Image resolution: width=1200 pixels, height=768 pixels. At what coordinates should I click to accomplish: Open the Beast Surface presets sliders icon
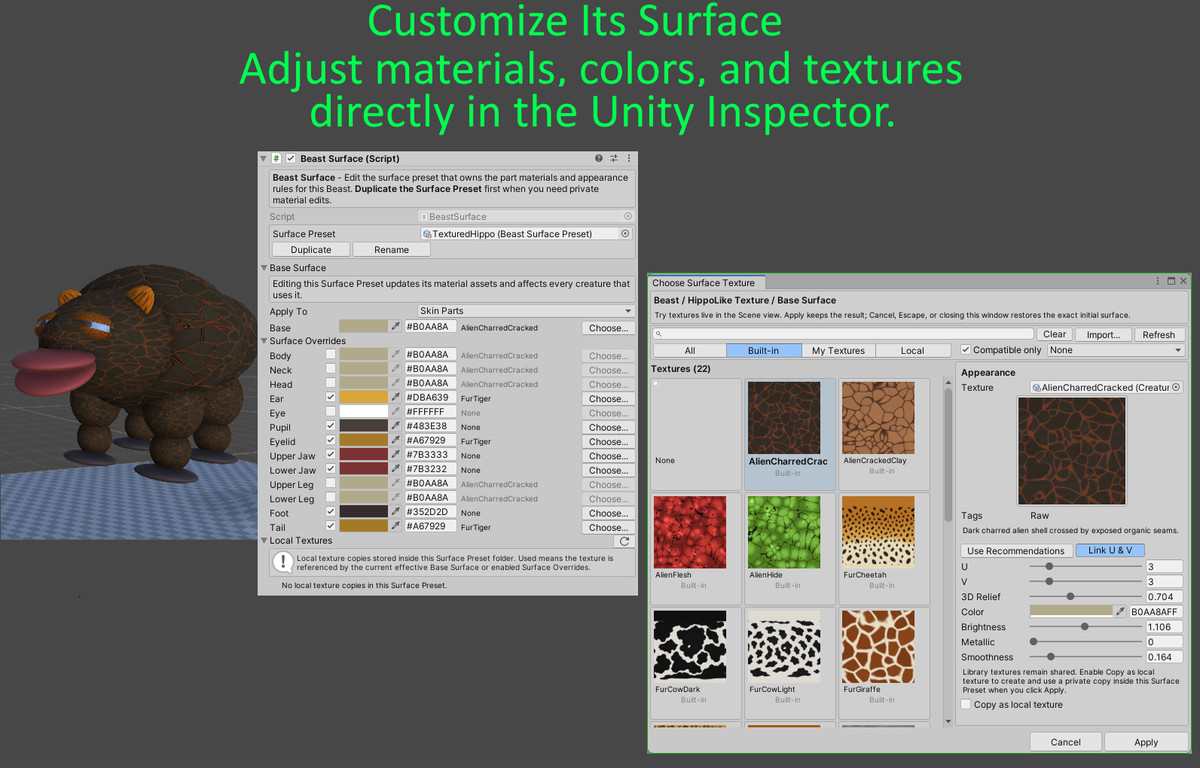[x=613, y=158]
